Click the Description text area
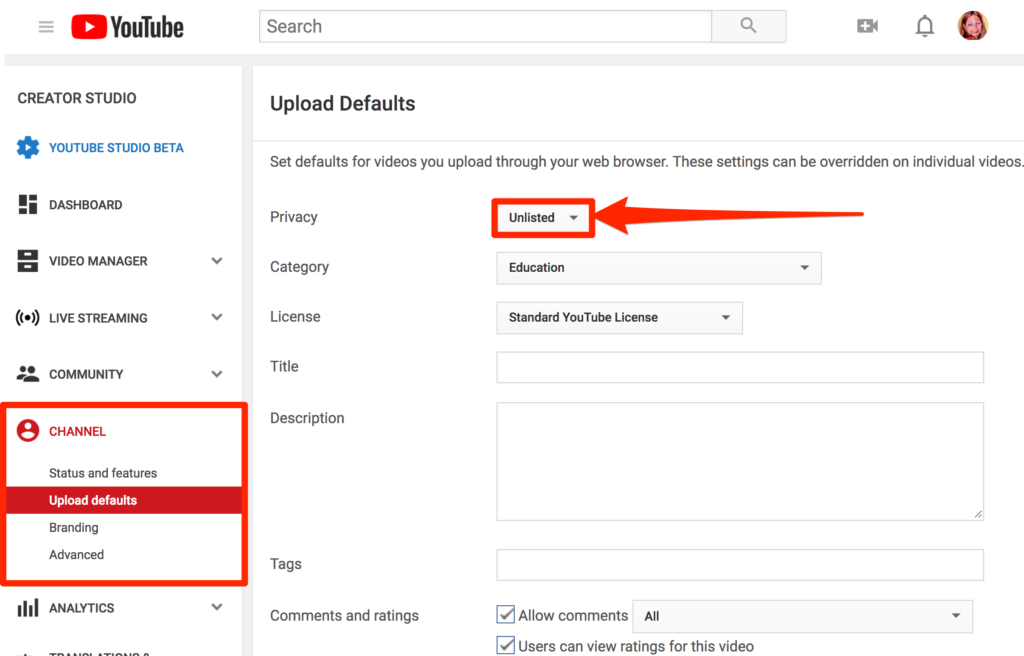 click(x=740, y=461)
